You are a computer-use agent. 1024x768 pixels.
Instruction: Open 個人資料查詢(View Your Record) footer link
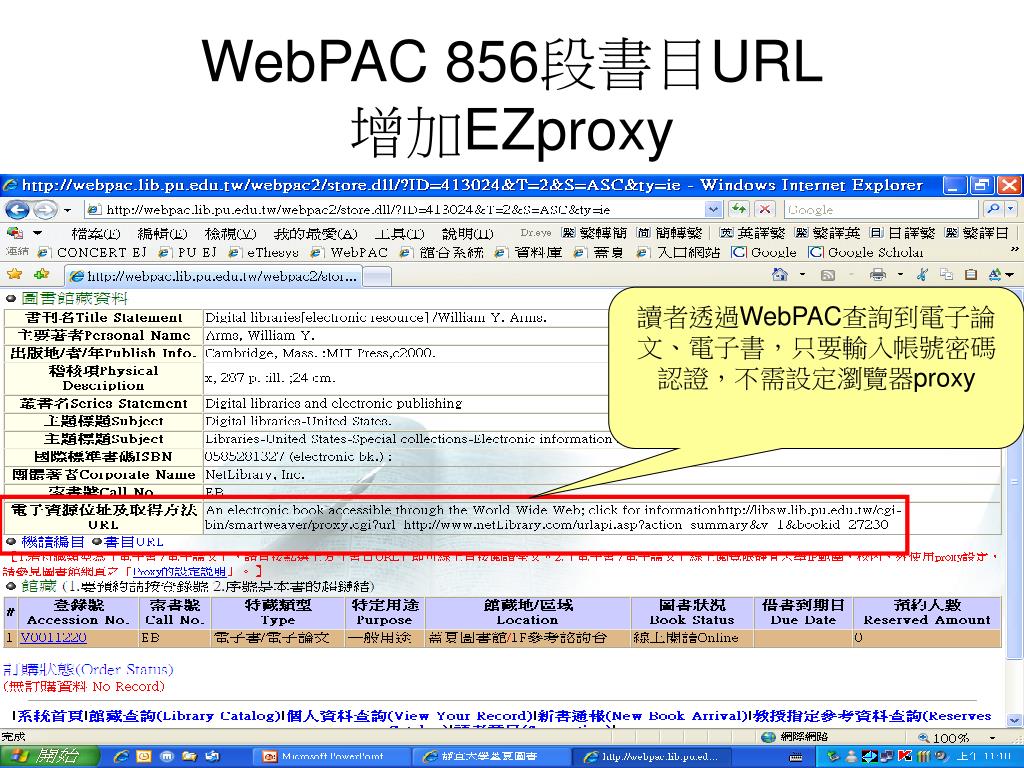[409, 716]
